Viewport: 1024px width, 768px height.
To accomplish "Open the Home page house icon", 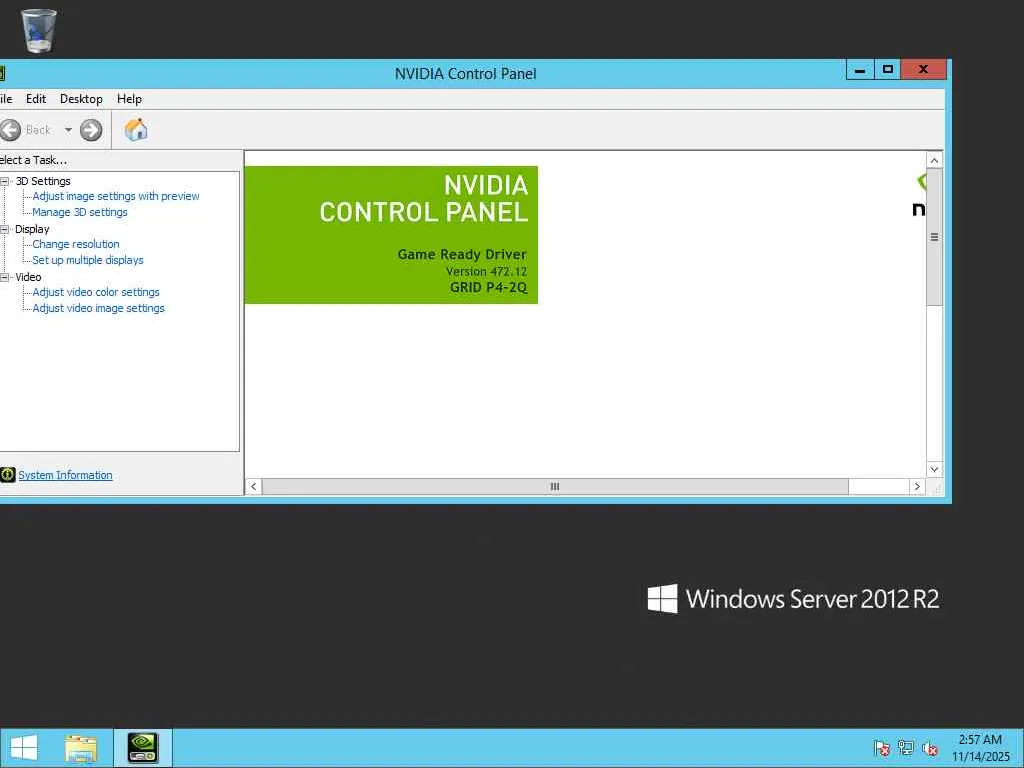I will pyautogui.click(x=136, y=129).
